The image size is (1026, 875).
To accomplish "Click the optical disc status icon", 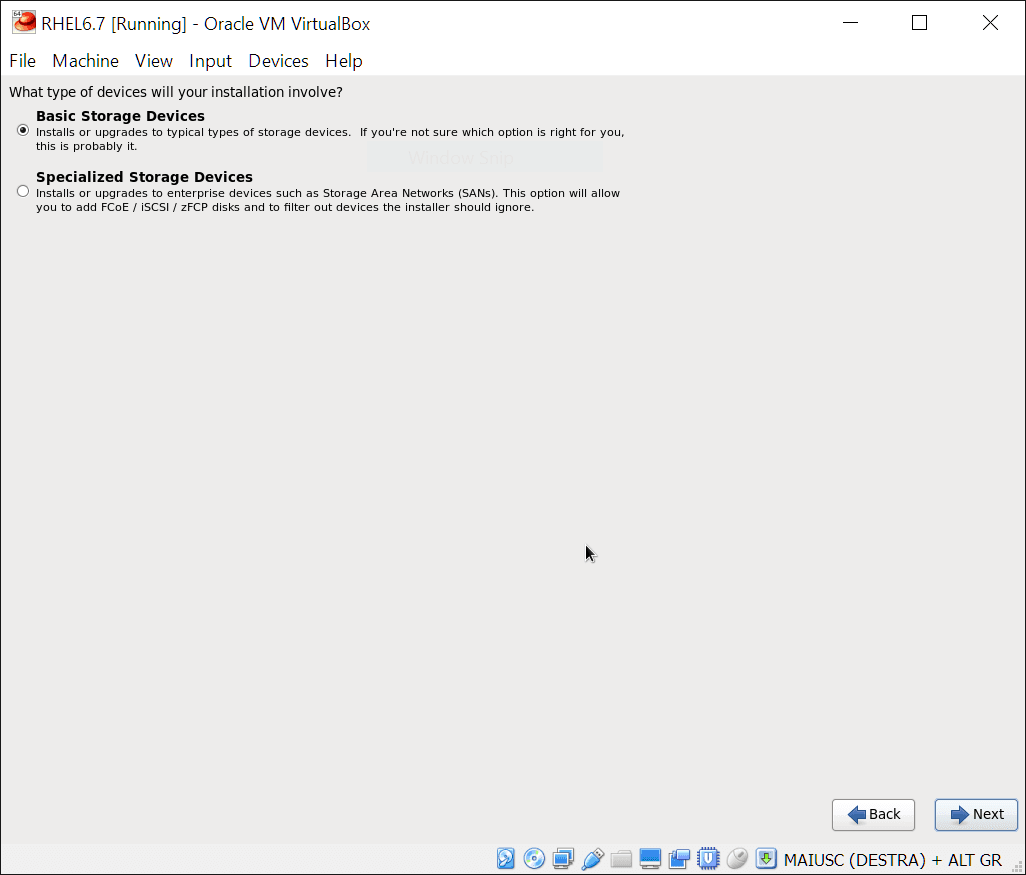I will [x=534, y=858].
